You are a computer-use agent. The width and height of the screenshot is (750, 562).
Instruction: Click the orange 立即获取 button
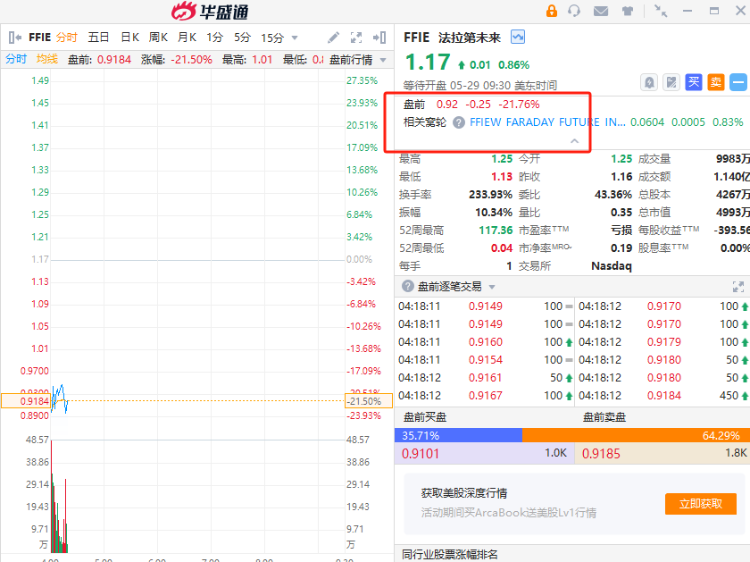click(x=700, y=504)
